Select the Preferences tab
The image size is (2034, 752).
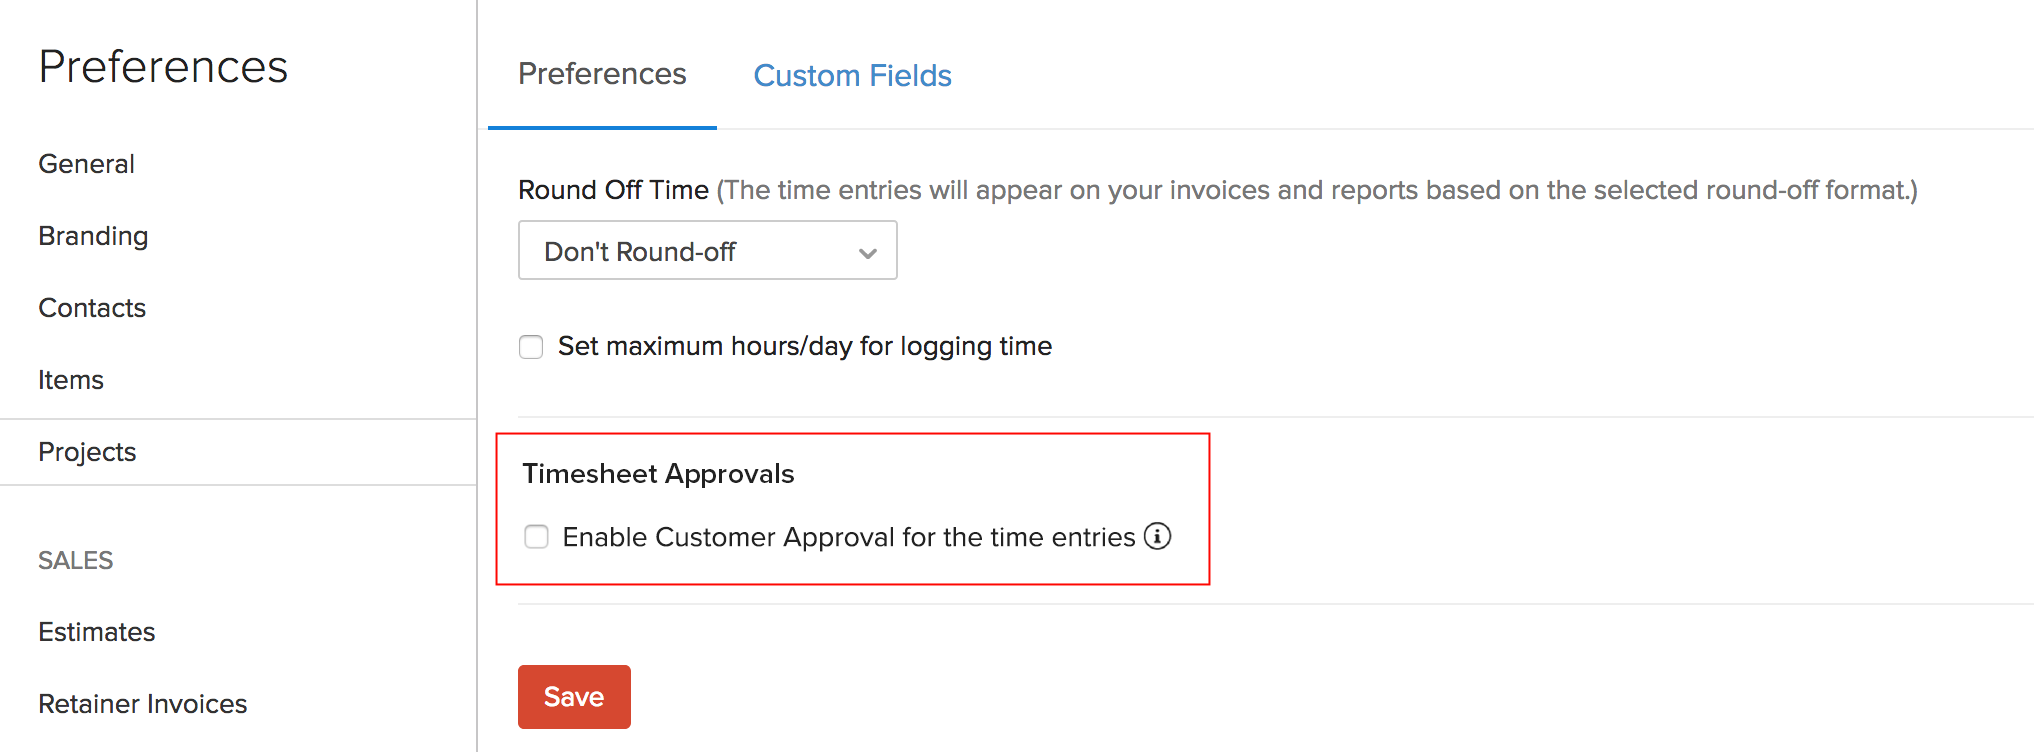pos(601,73)
